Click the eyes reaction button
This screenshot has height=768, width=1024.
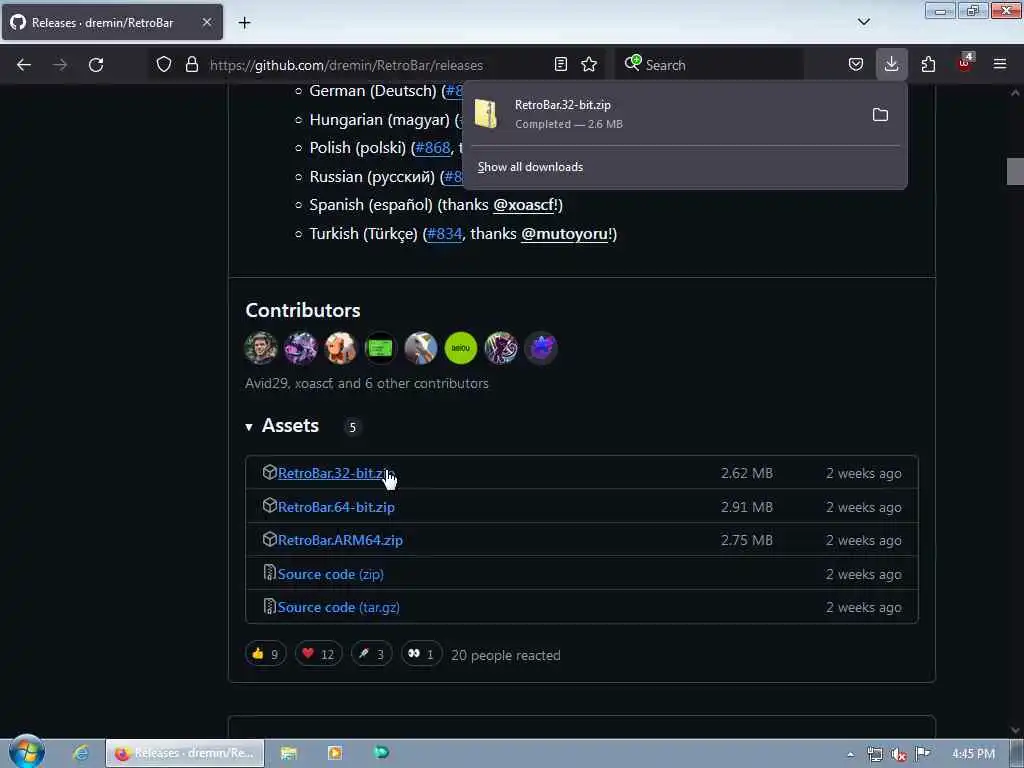click(421, 654)
